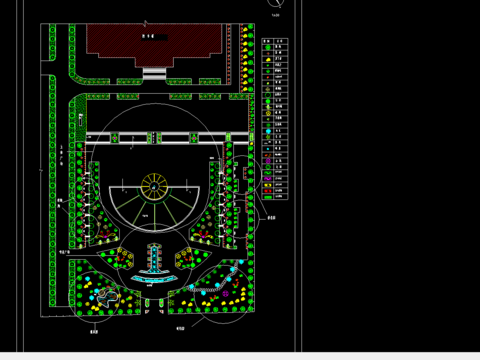This screenshot has width=480, height=360.
Task: Click the north arrow compass symbol
Action: pyautogui.click(x=276, y=3)
